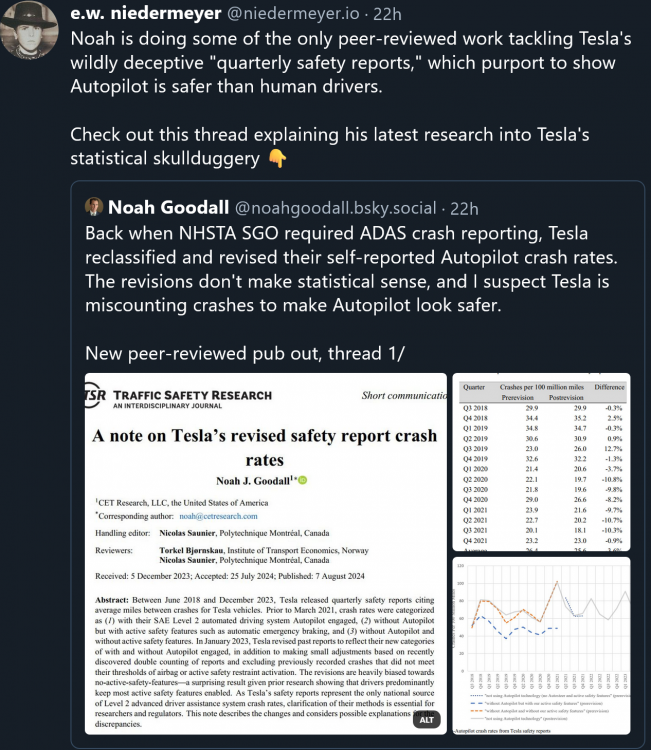Click the TSR journal logo in the image
651x750 pixels.
coord(96,395)
